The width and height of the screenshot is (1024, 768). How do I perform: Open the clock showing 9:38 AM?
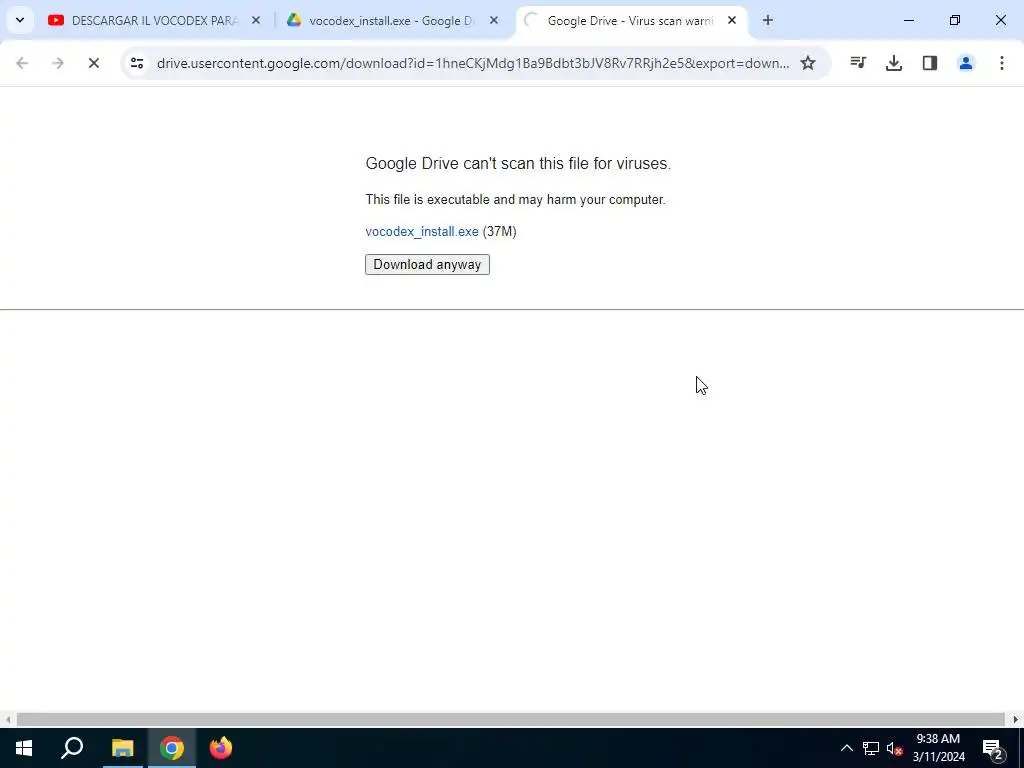[x=938, y=748]
